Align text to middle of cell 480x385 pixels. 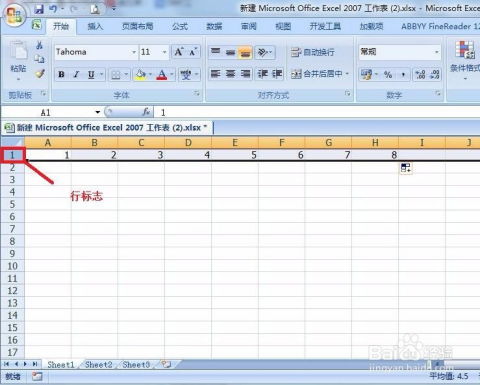pos(230,52)
